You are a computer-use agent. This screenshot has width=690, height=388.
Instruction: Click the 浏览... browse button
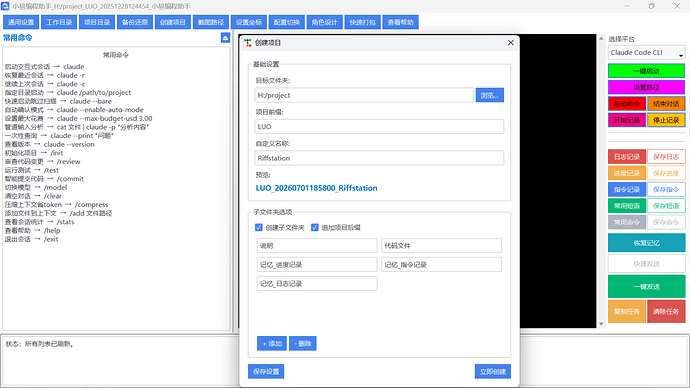coord(489,95)
